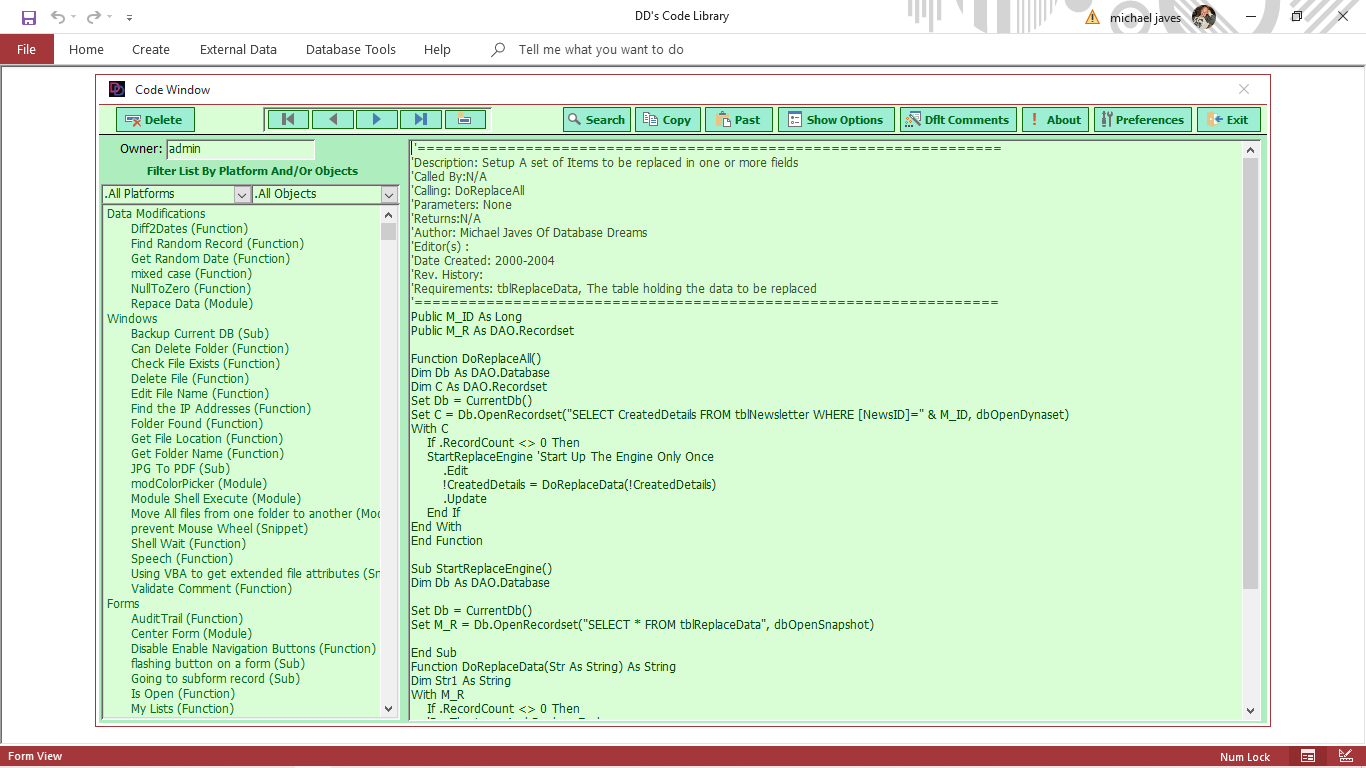
Task: Open the Home ribbon tab
Action: (86, 49)
